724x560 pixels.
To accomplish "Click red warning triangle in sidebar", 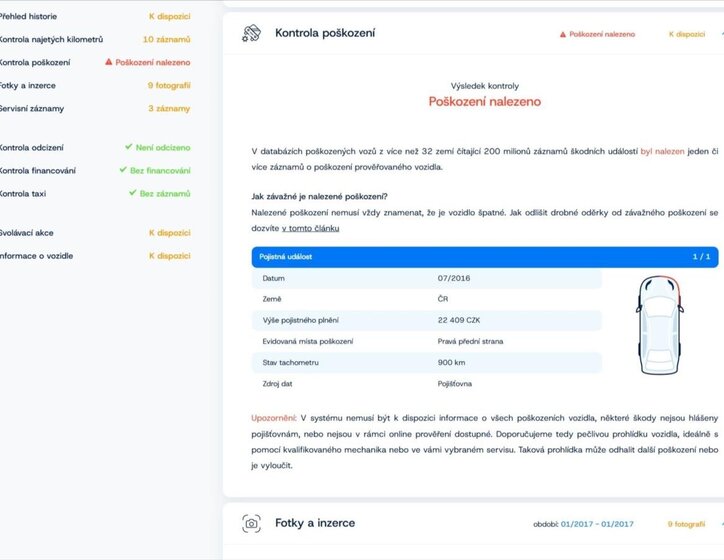I will tap(108, 62).
